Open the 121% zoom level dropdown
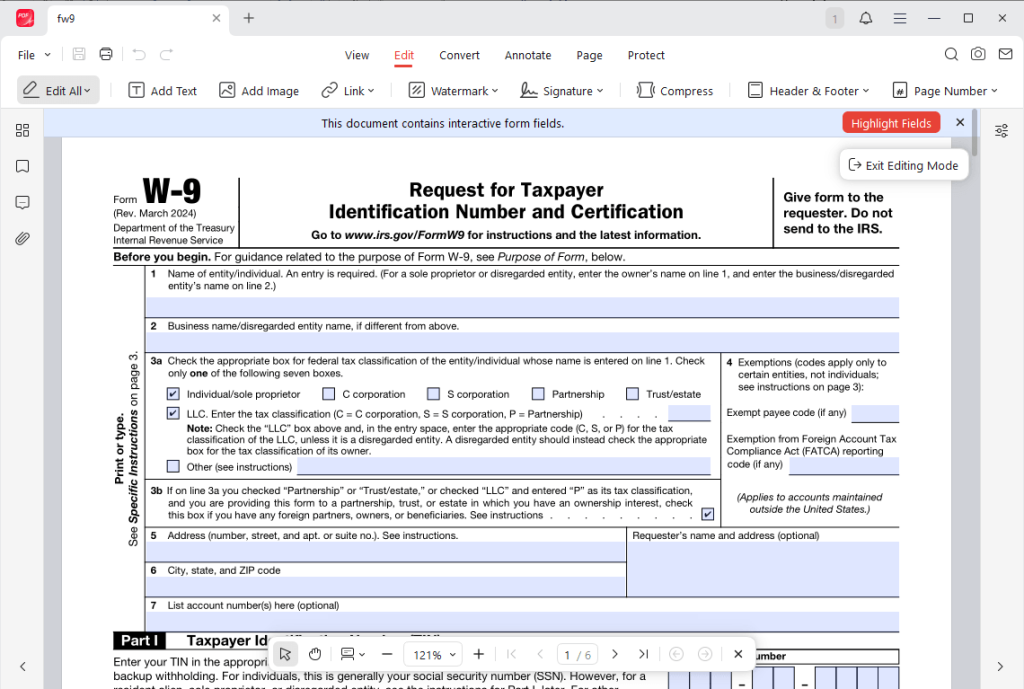Image resolution: width=1024 pixels, height=689 pixels. pyautogui.click(x=434, y=654)
